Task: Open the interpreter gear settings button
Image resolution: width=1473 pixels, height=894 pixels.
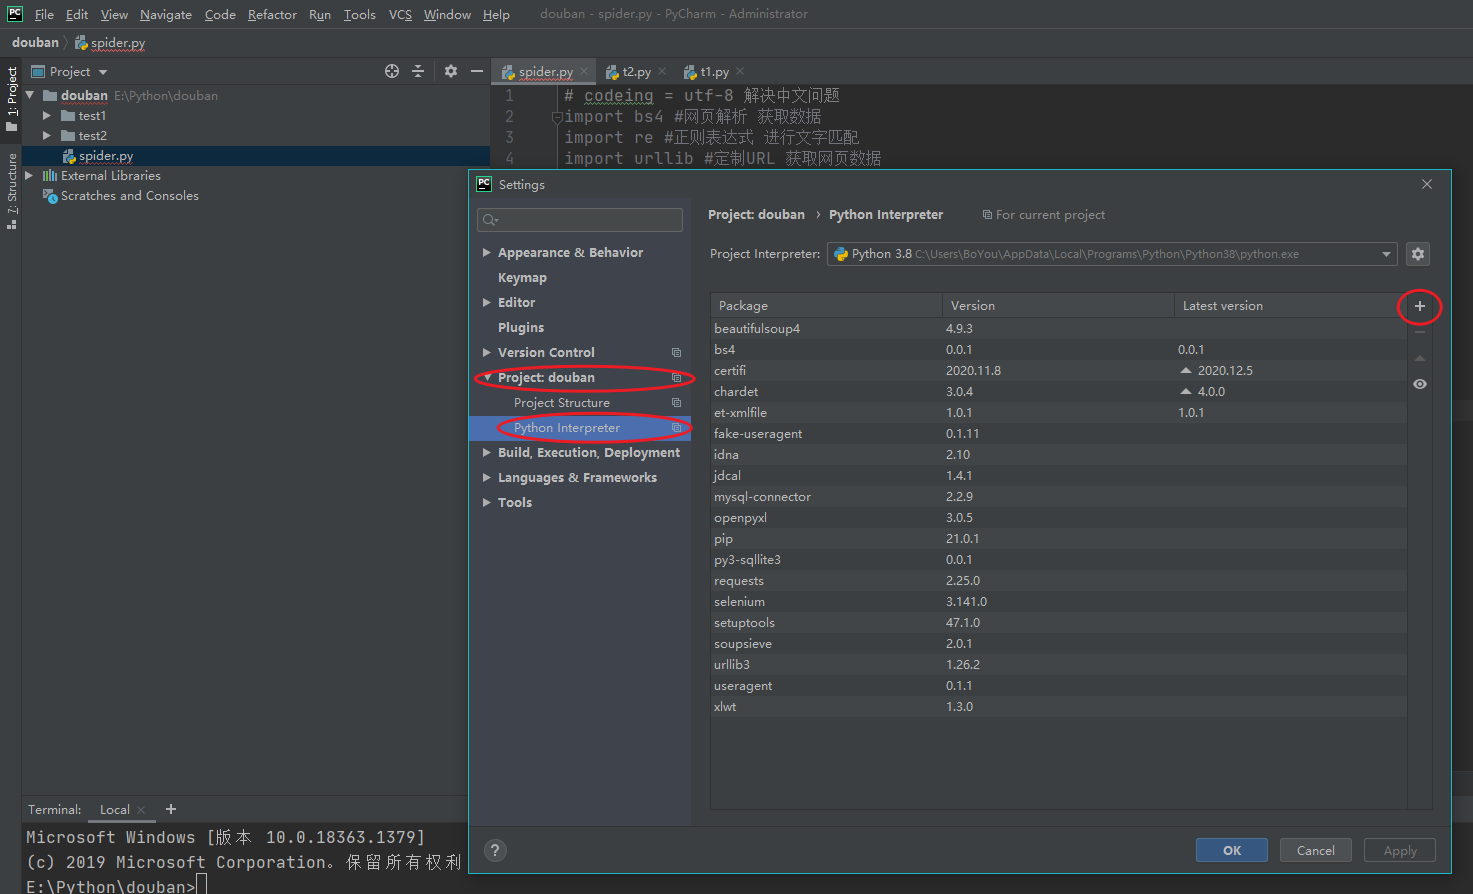Action: [x=1417, y=254]
